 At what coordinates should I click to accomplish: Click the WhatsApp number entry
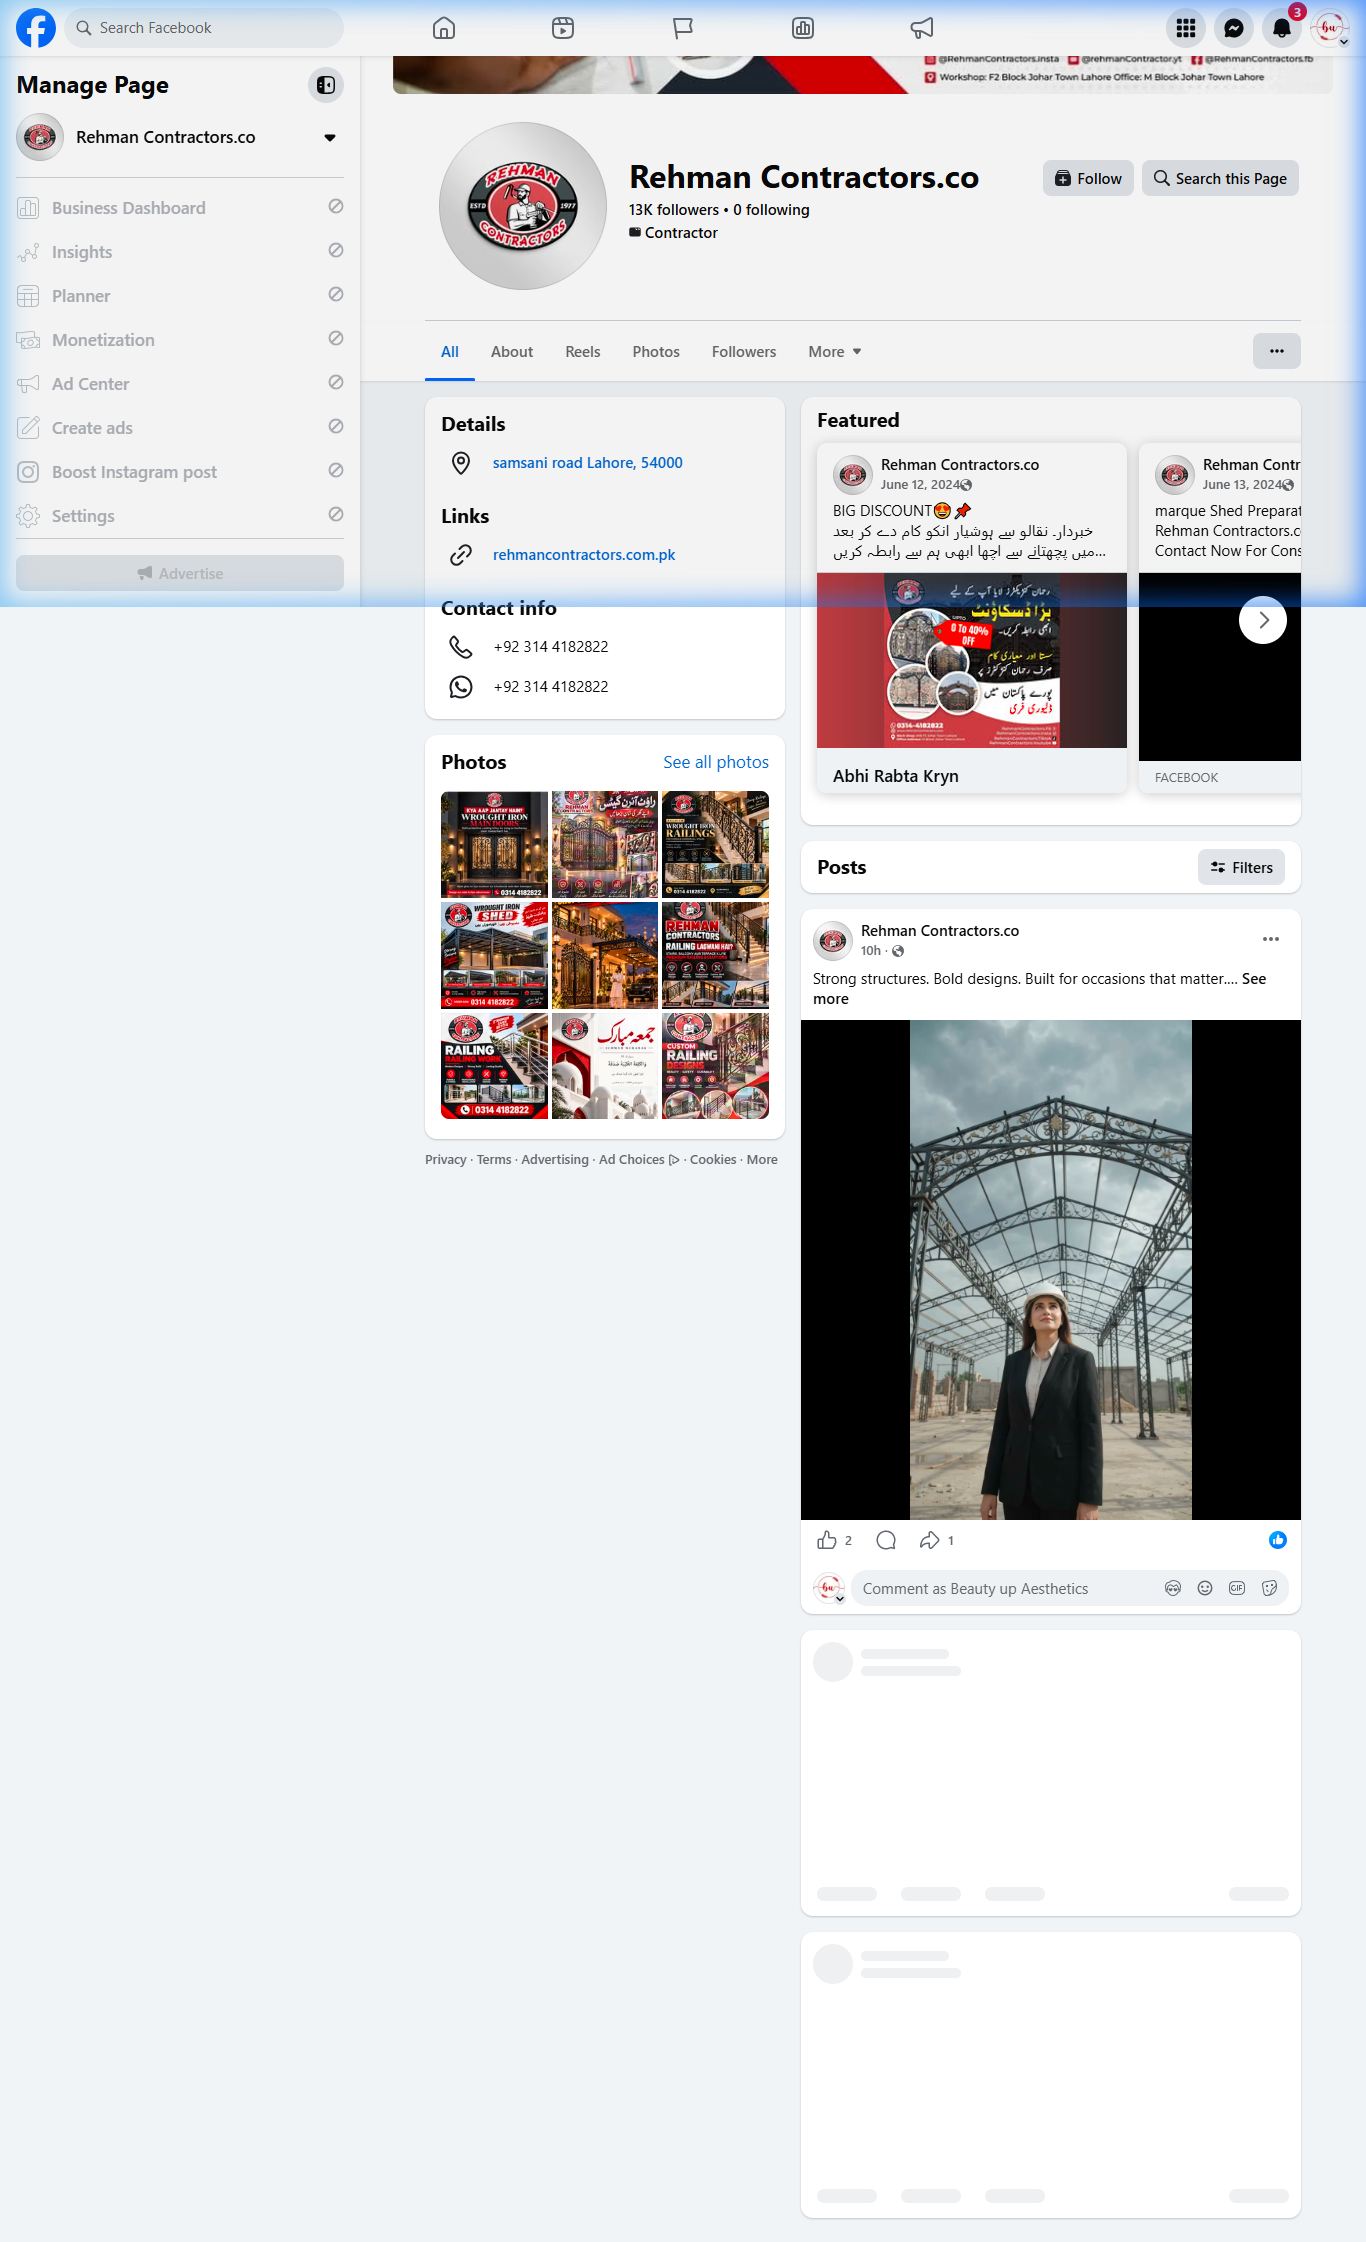551,687
